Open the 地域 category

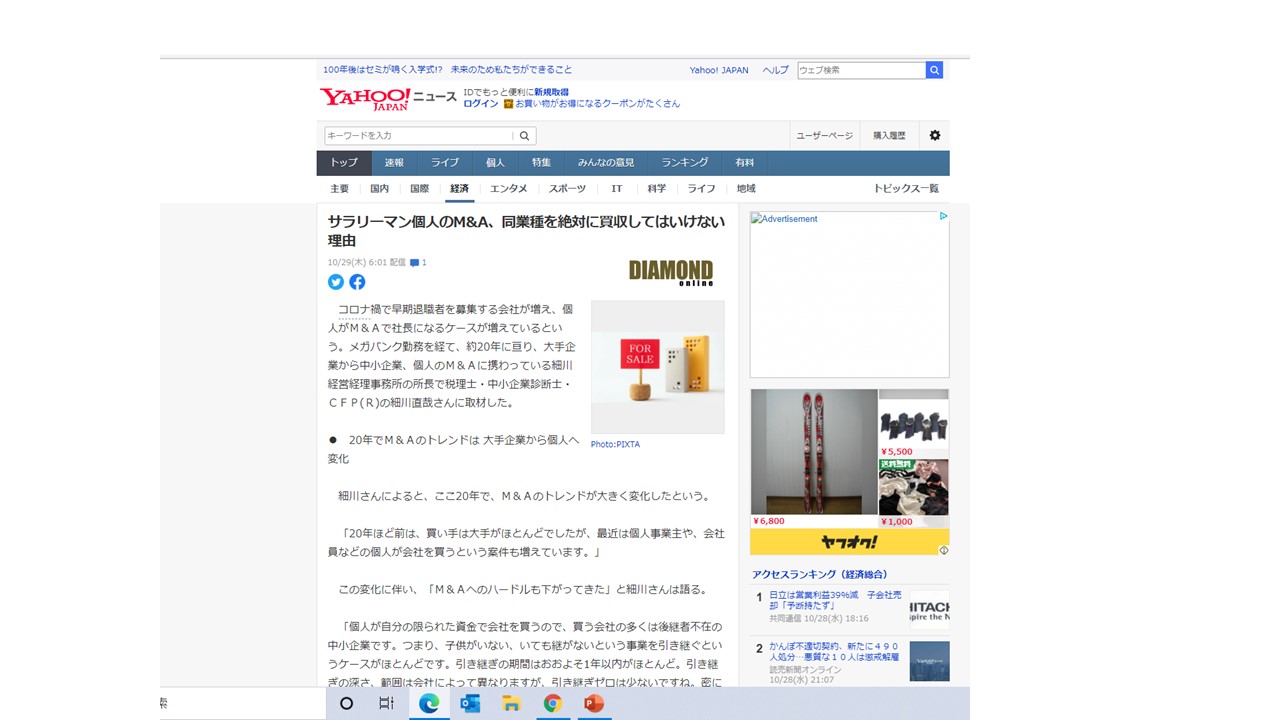(x=746, y=189)
